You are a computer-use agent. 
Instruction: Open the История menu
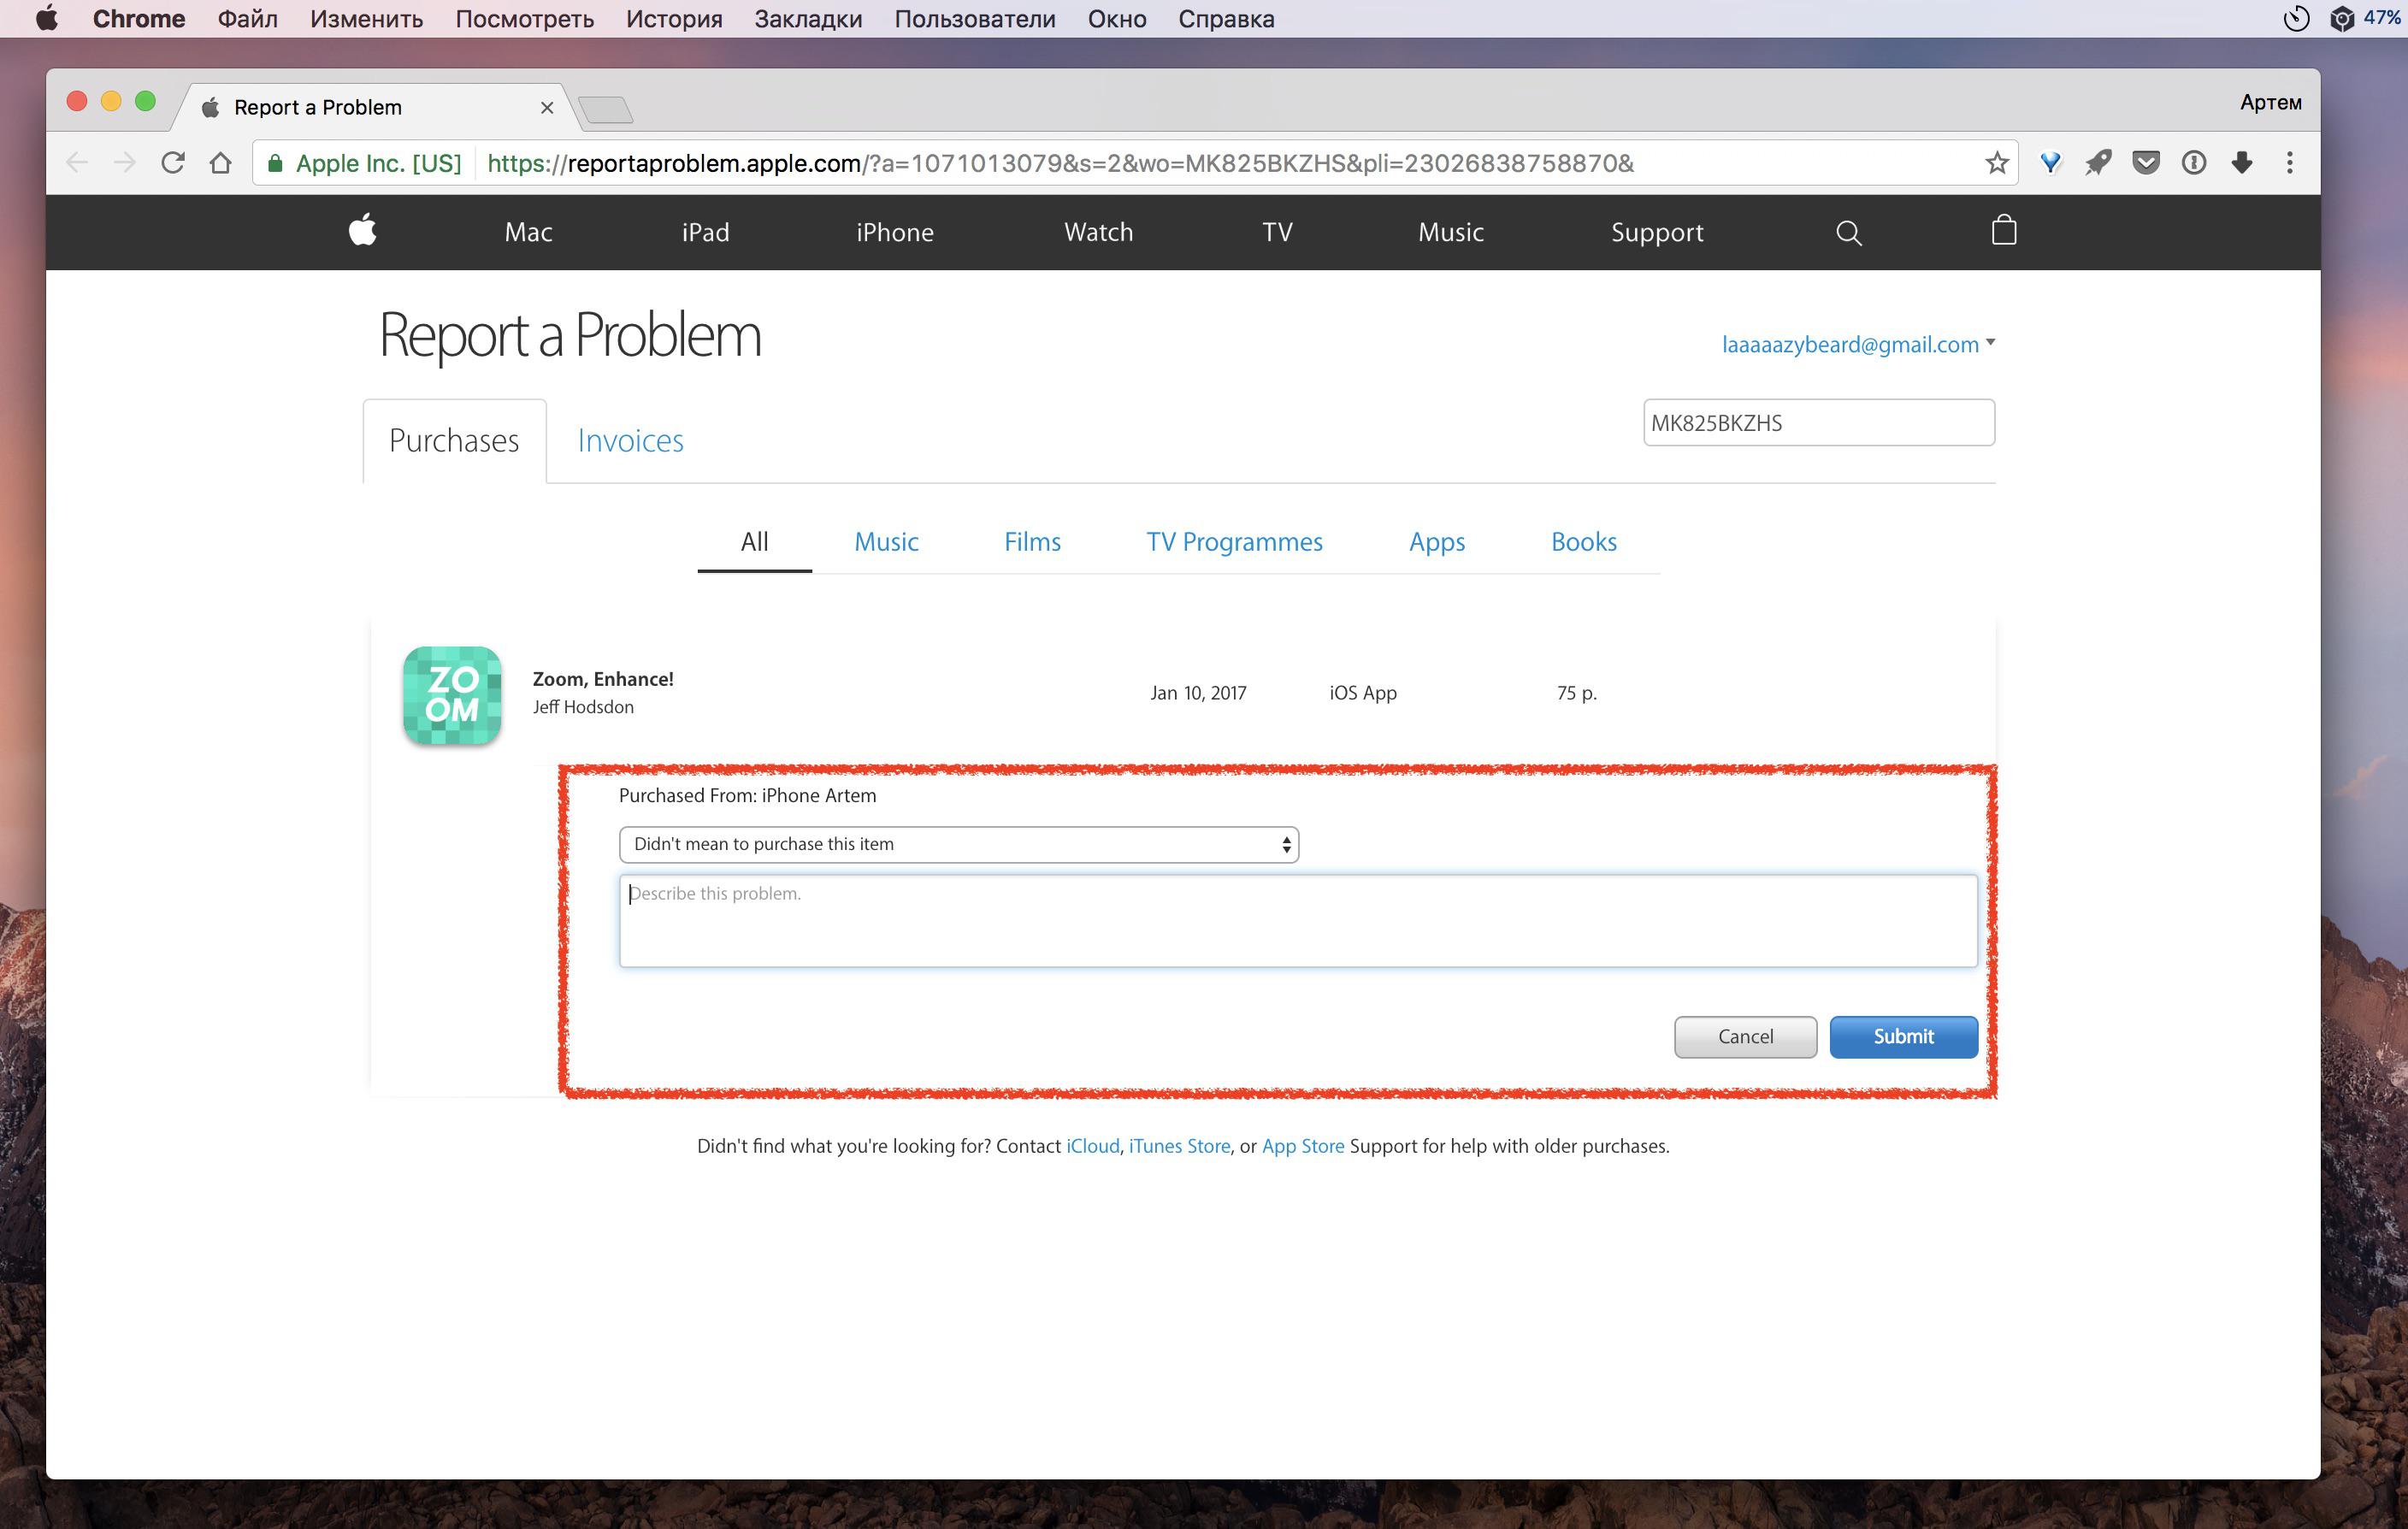[x=674, y=18]
